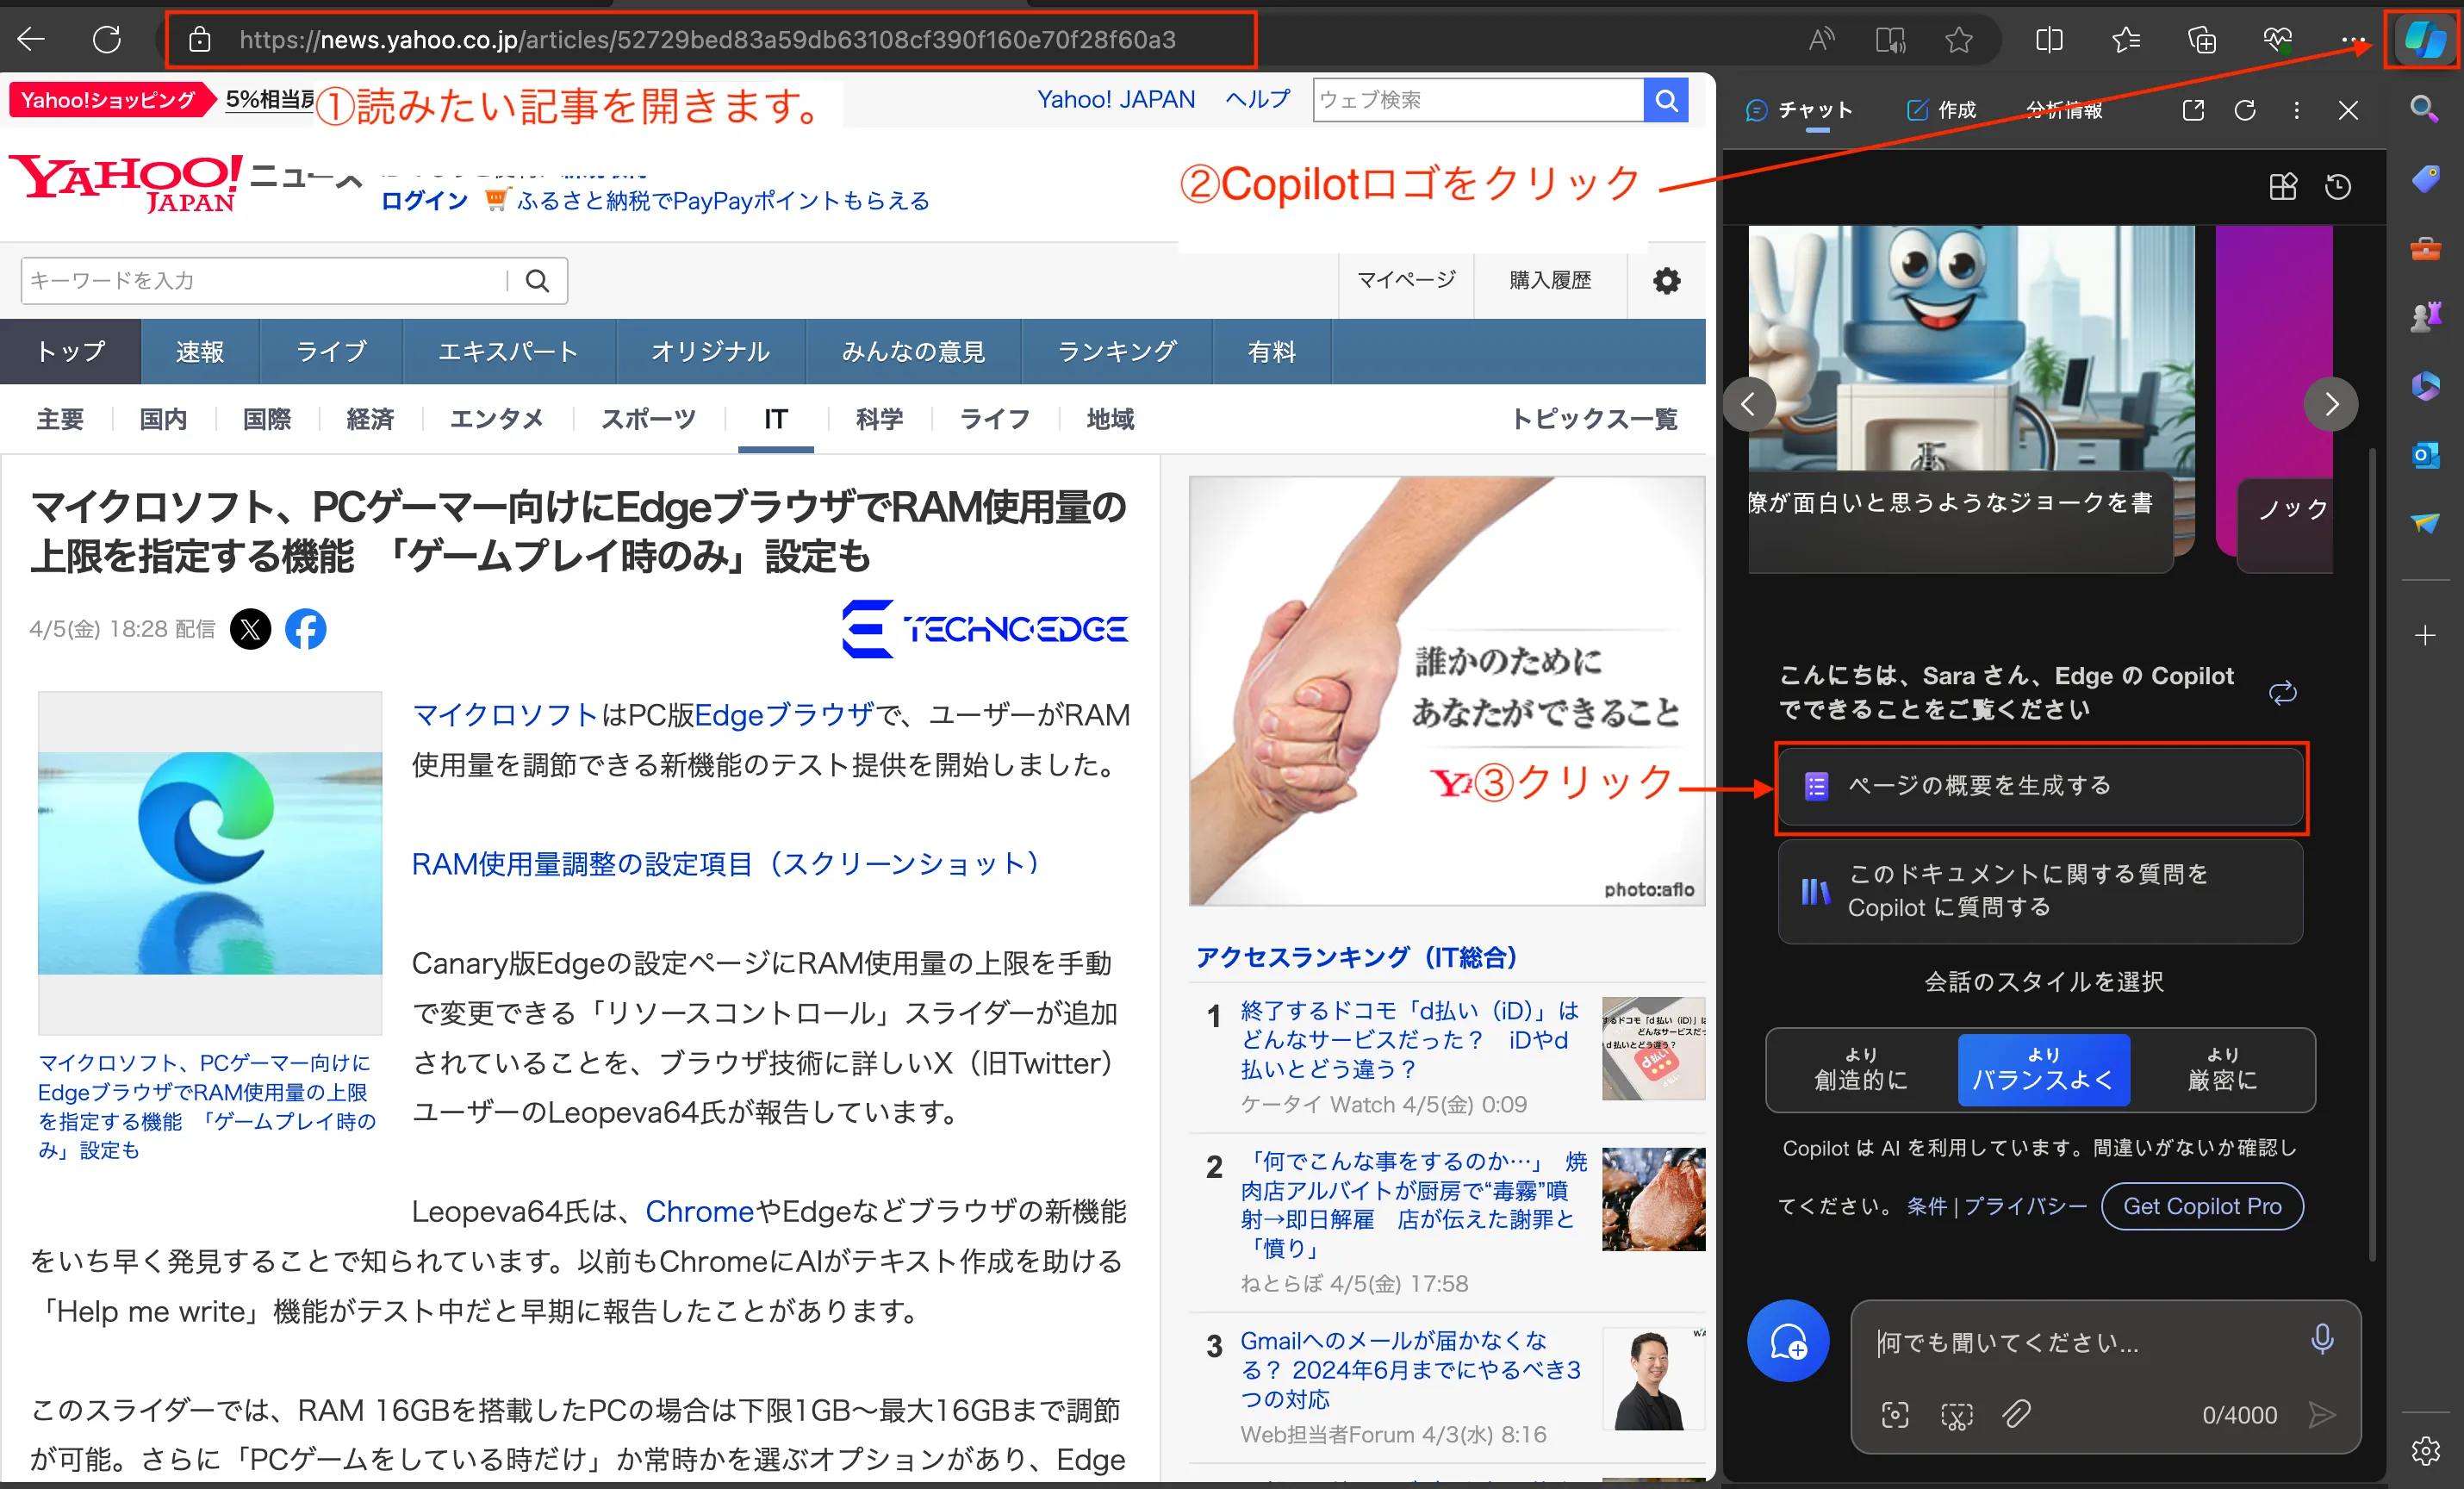Open the マイページ link
Screen dimensions: 2464x1489
tap(1406, 280)
